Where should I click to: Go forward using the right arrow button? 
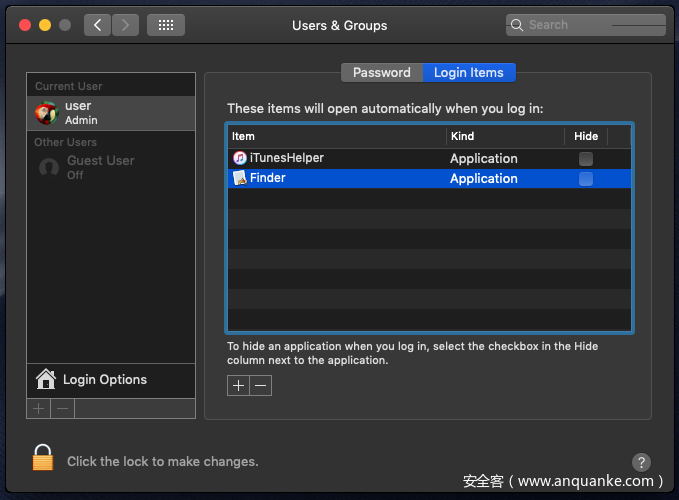click(x=125, y=25)
